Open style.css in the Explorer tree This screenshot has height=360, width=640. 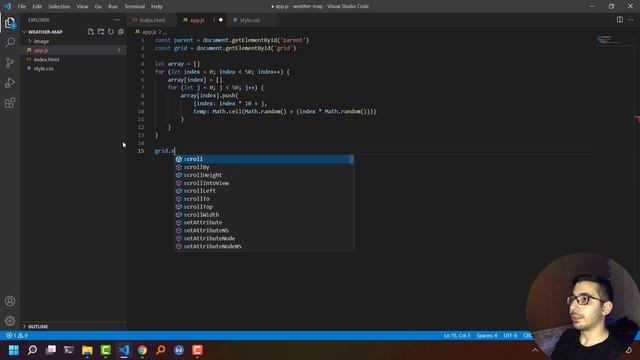[x=73, y=69]
